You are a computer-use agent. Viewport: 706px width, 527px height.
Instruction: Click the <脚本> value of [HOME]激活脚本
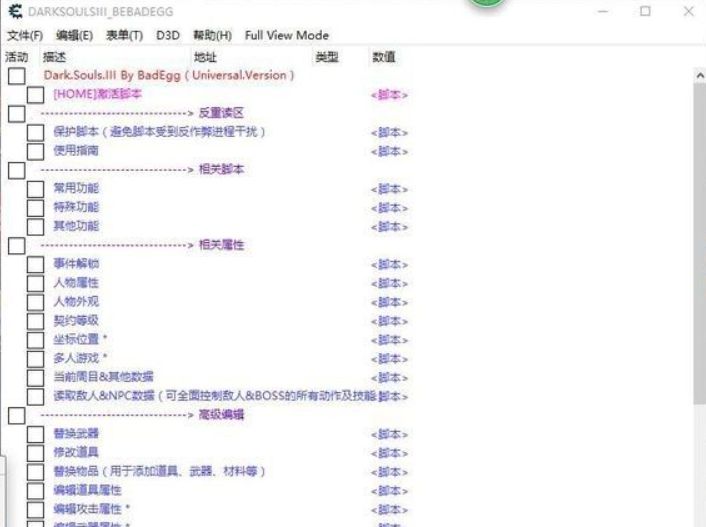tap(389, 95)
